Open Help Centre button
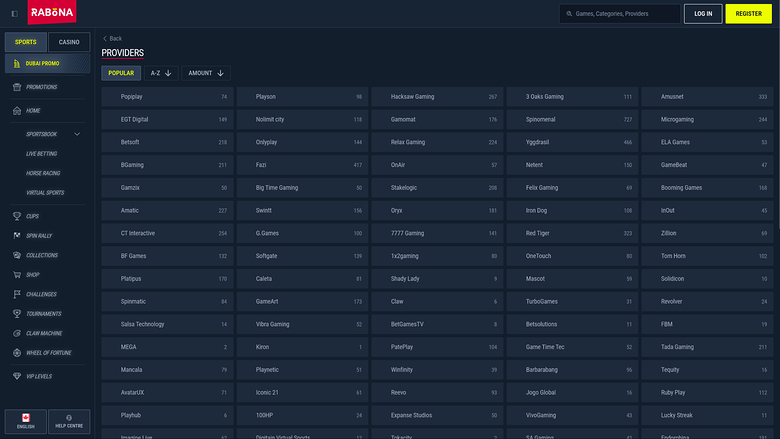 coord(69,421)
